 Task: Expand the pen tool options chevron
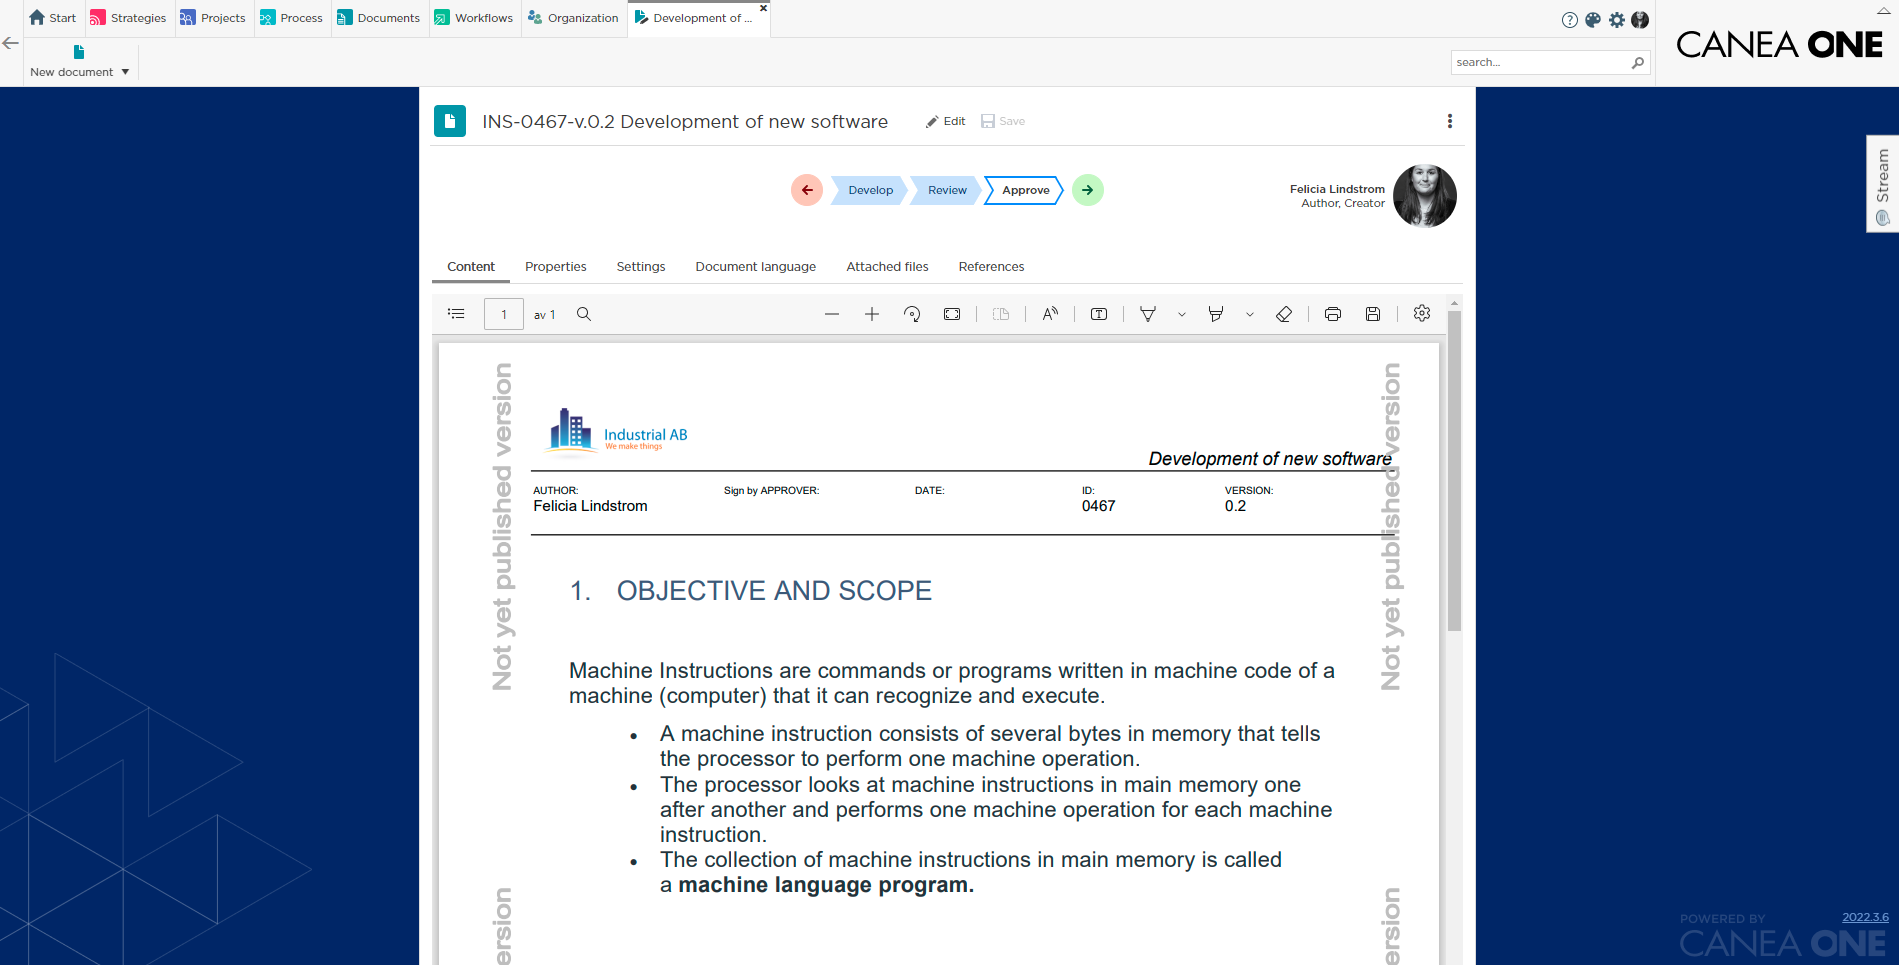coord(1182,313)
